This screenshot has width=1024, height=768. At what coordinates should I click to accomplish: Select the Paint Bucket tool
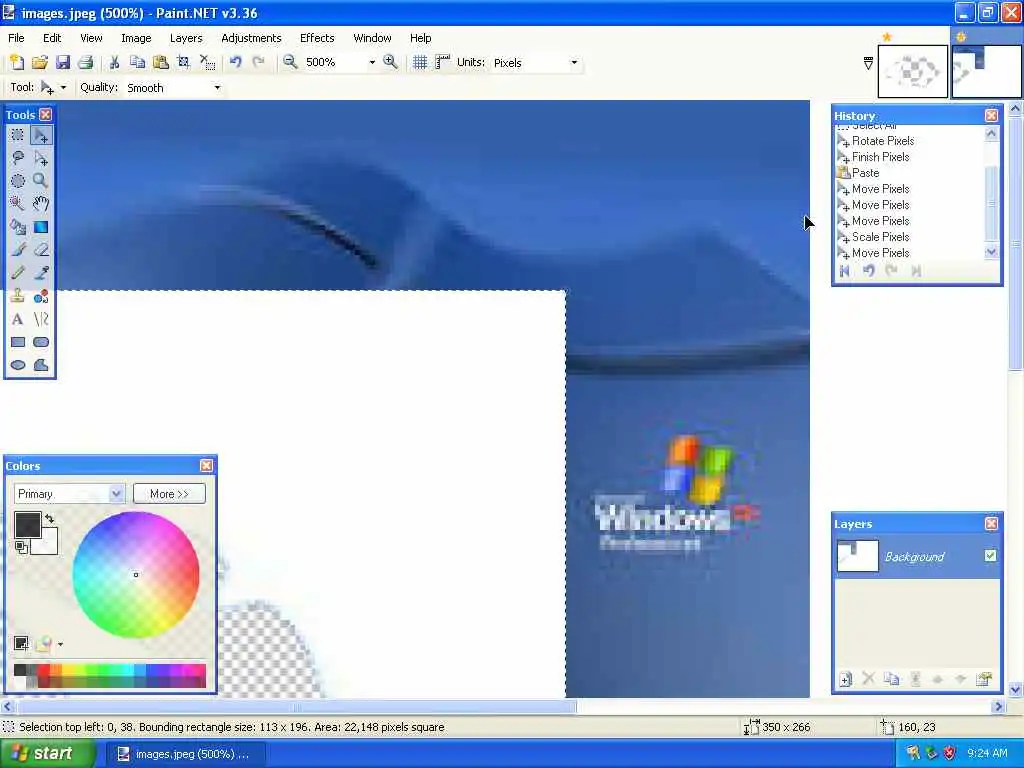click(x=18, y=227)
